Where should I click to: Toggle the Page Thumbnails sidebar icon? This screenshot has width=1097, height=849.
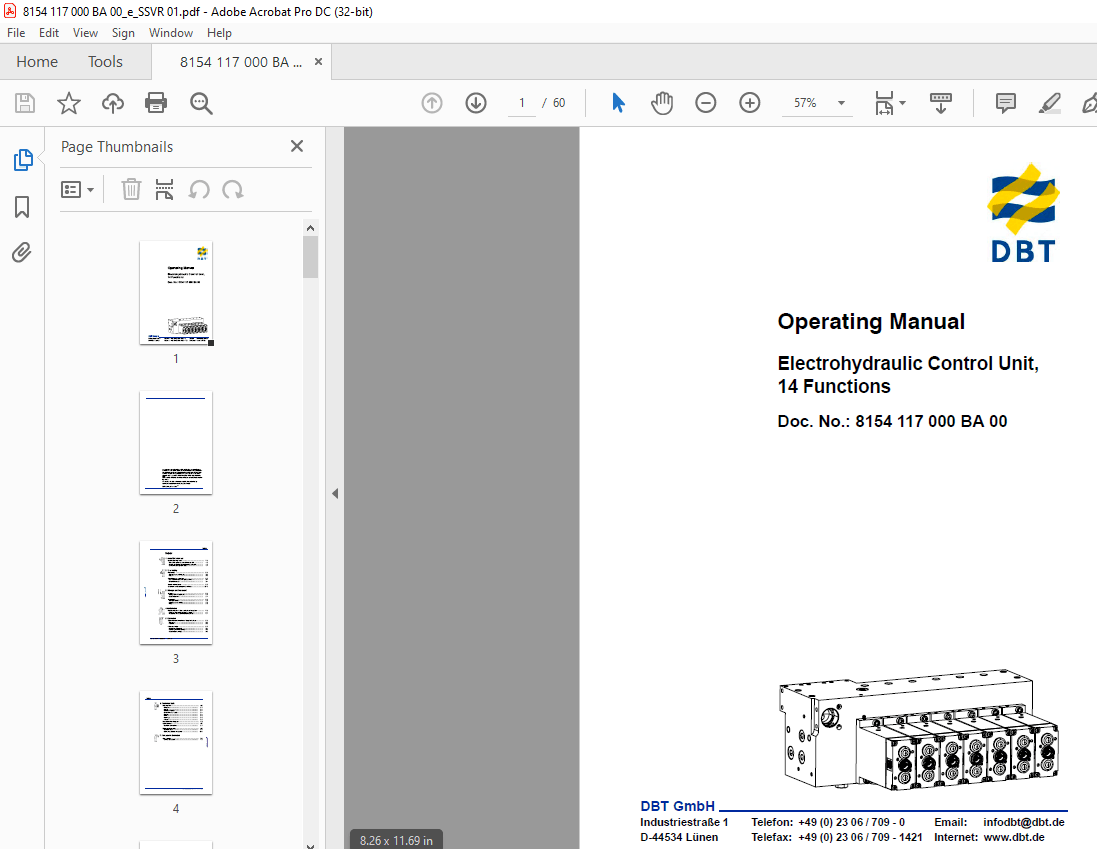(x=22, y=159)
